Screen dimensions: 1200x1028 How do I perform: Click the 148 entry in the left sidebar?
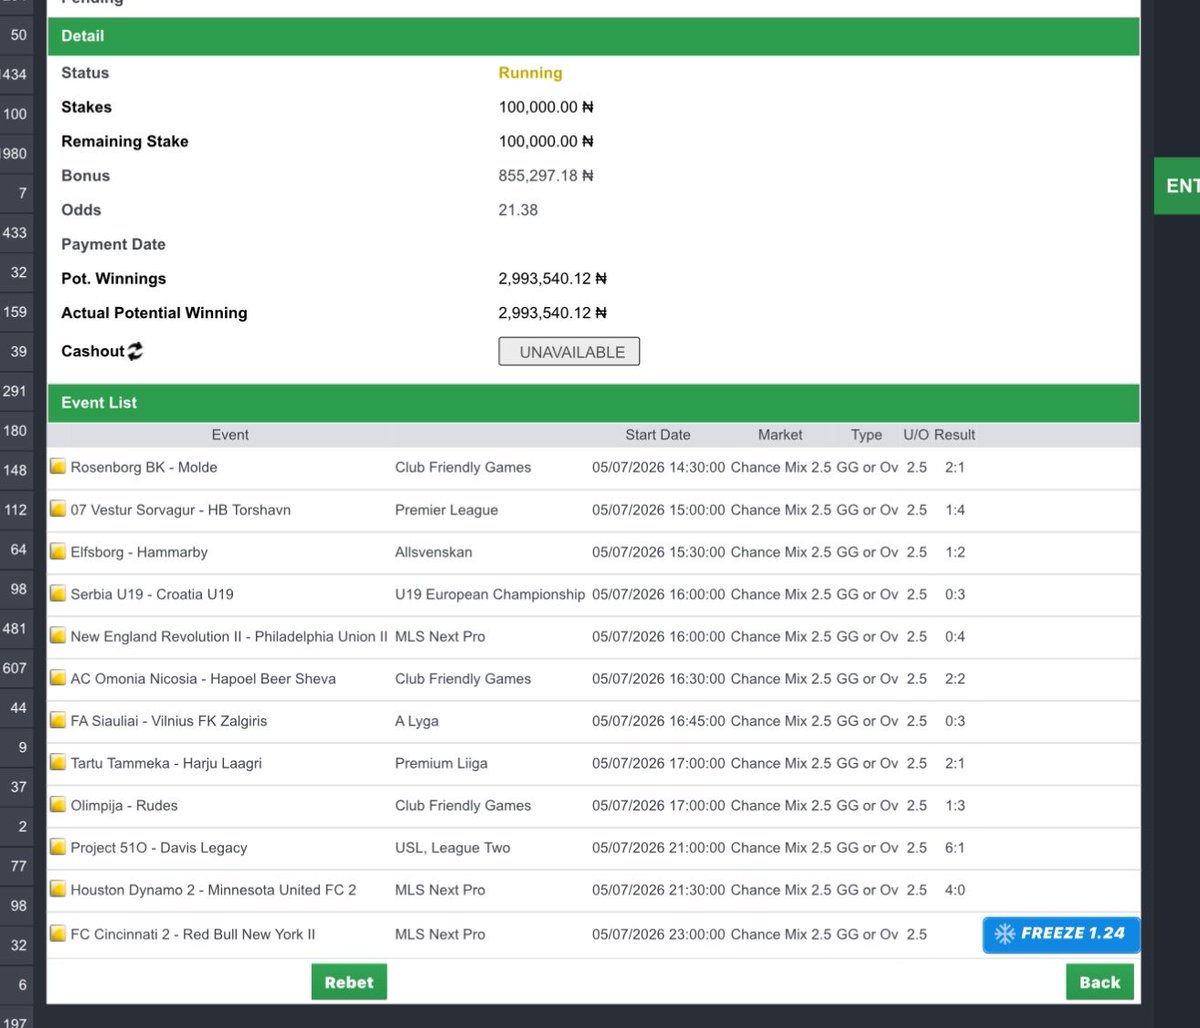16,470
